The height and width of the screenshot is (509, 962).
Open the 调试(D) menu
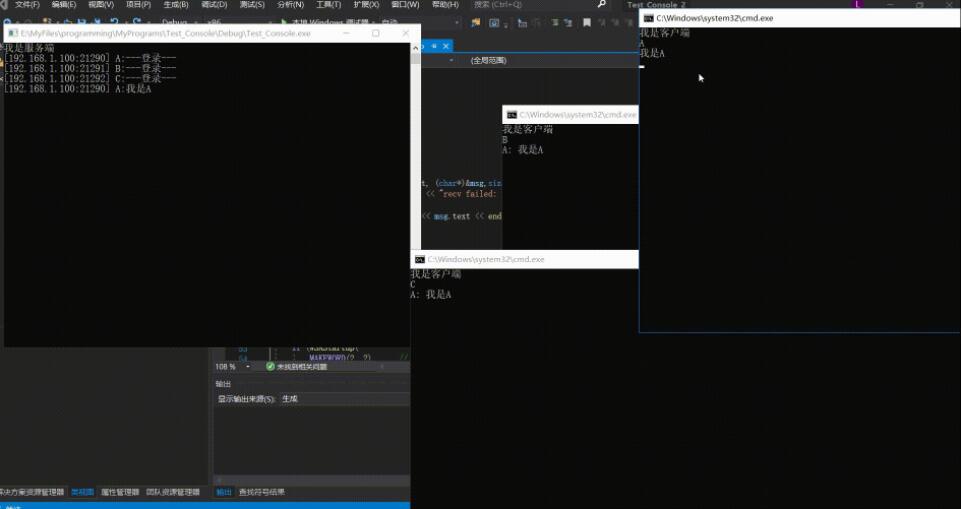(214, 4)
